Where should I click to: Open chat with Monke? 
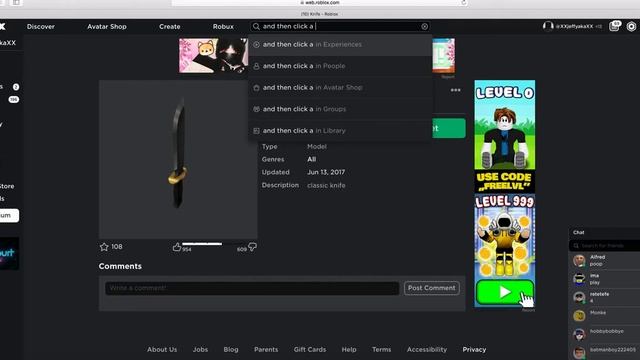tap(604, 316)
